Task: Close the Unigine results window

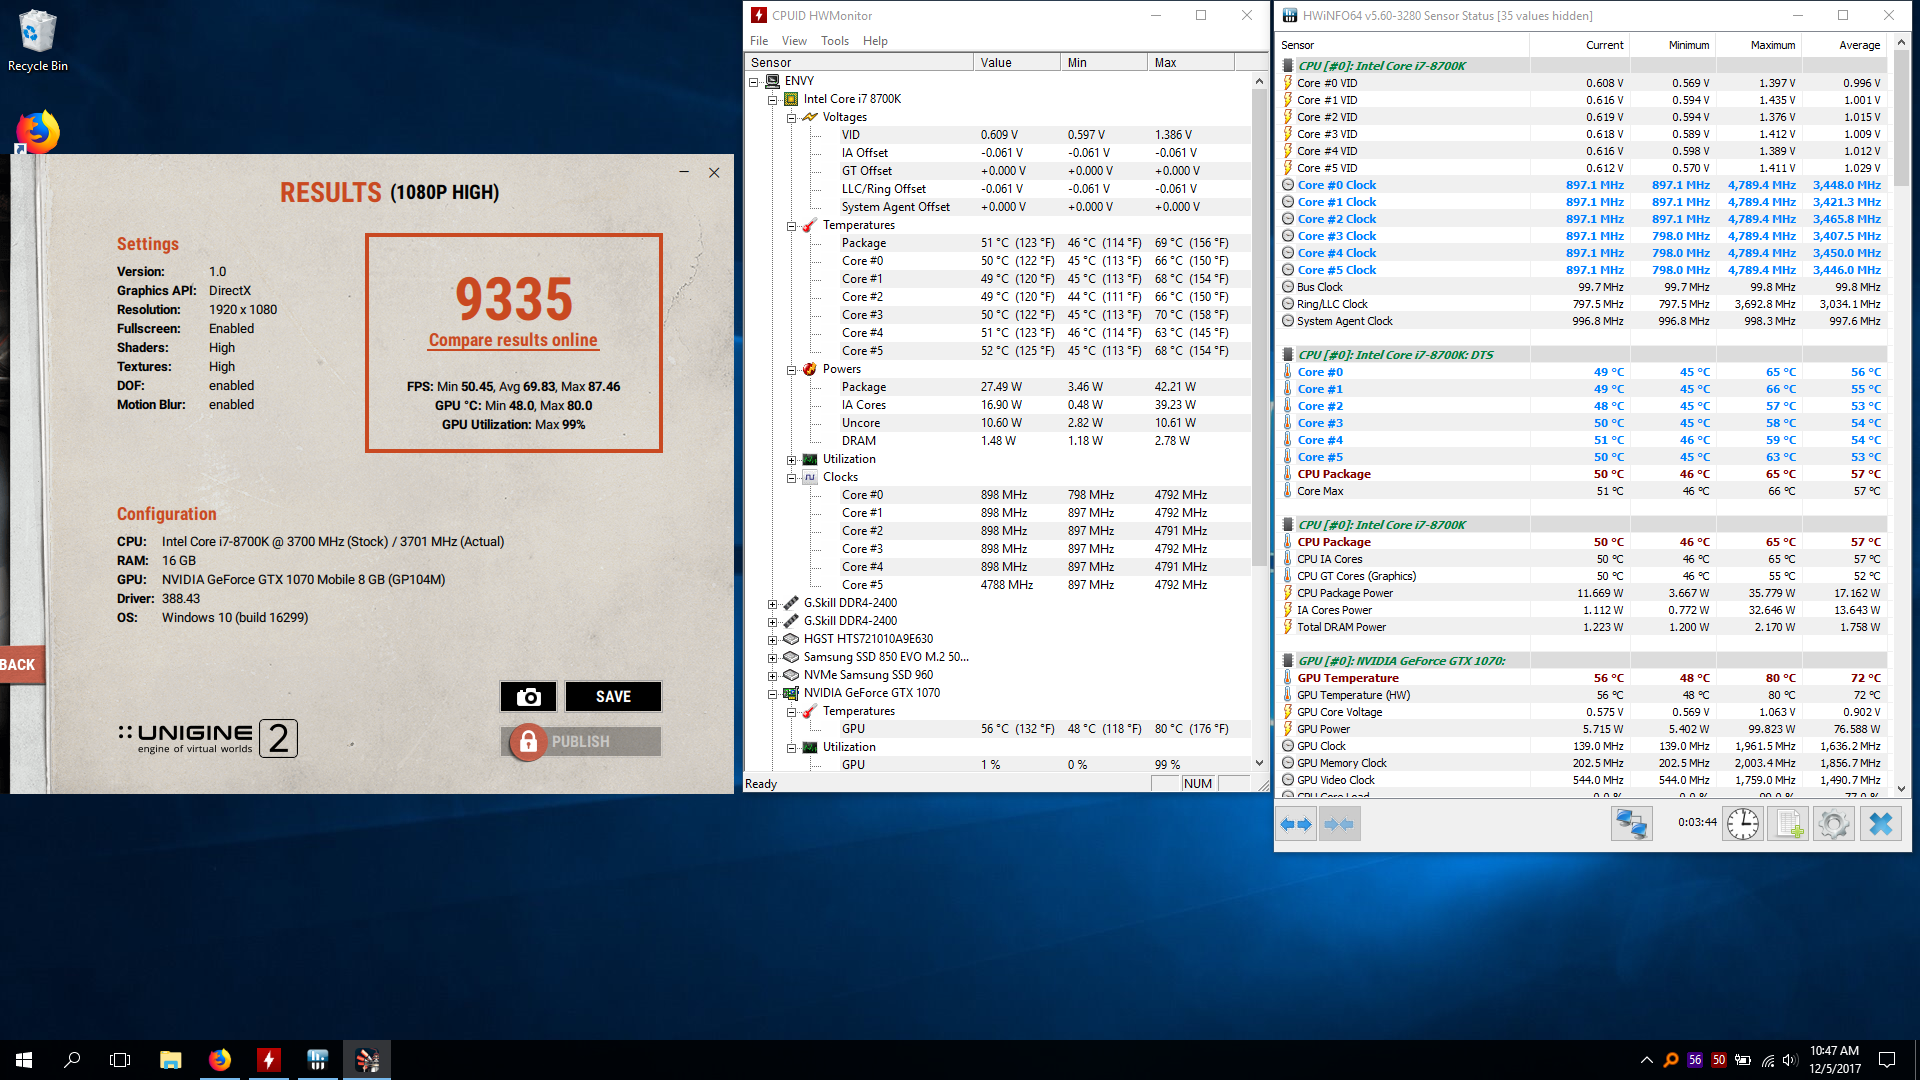Action: (714, 172)
